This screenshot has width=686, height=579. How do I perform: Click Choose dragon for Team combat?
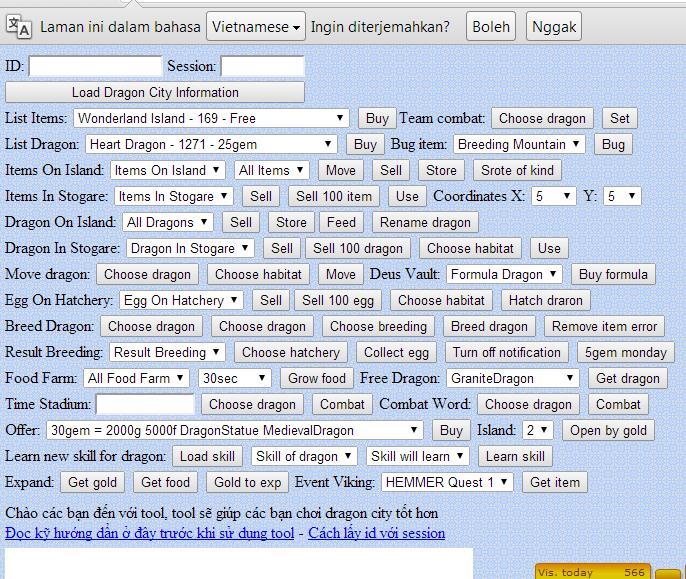point(542,118)
